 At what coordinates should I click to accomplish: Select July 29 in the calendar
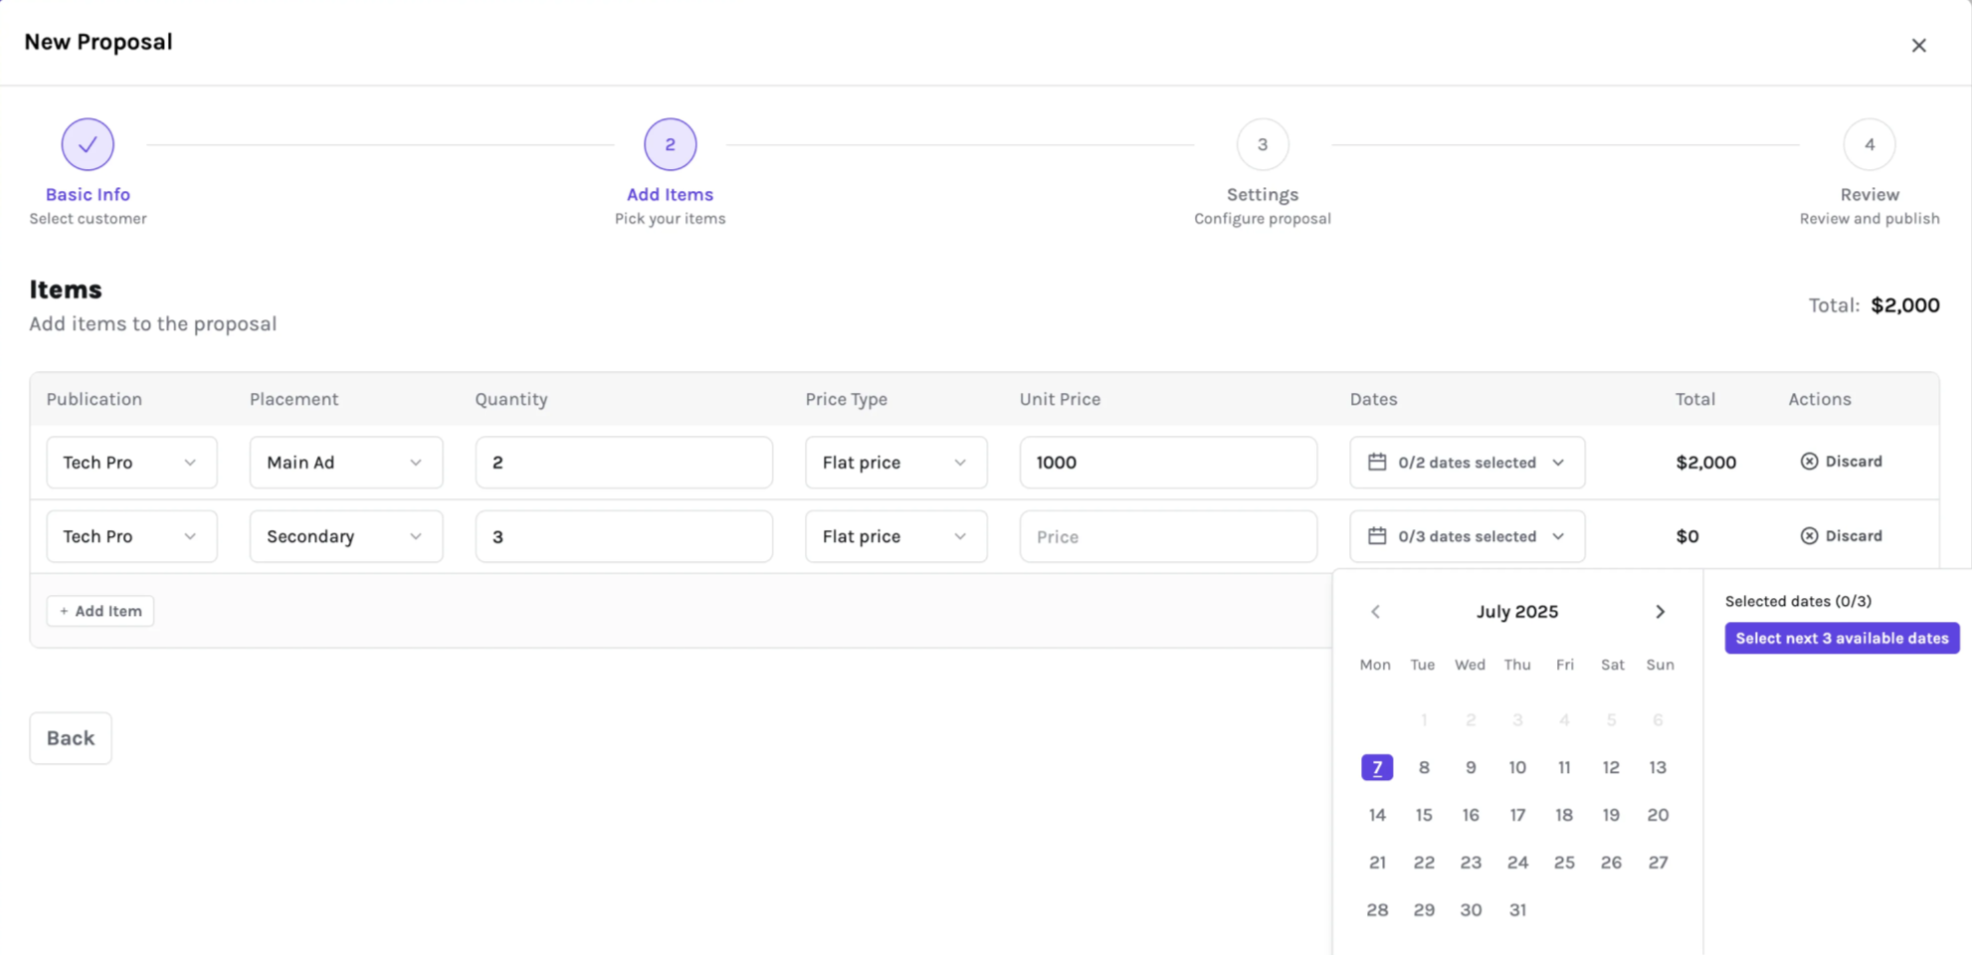click(1424, 910)
